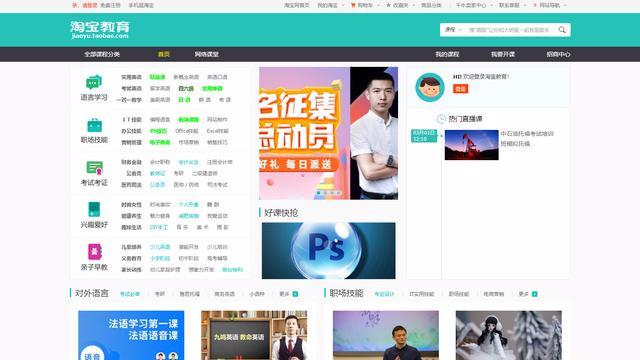Click the 更多 arrow icon in 职场技能 section
Viewport: 640px width, 360px height.
click(534, 294)
